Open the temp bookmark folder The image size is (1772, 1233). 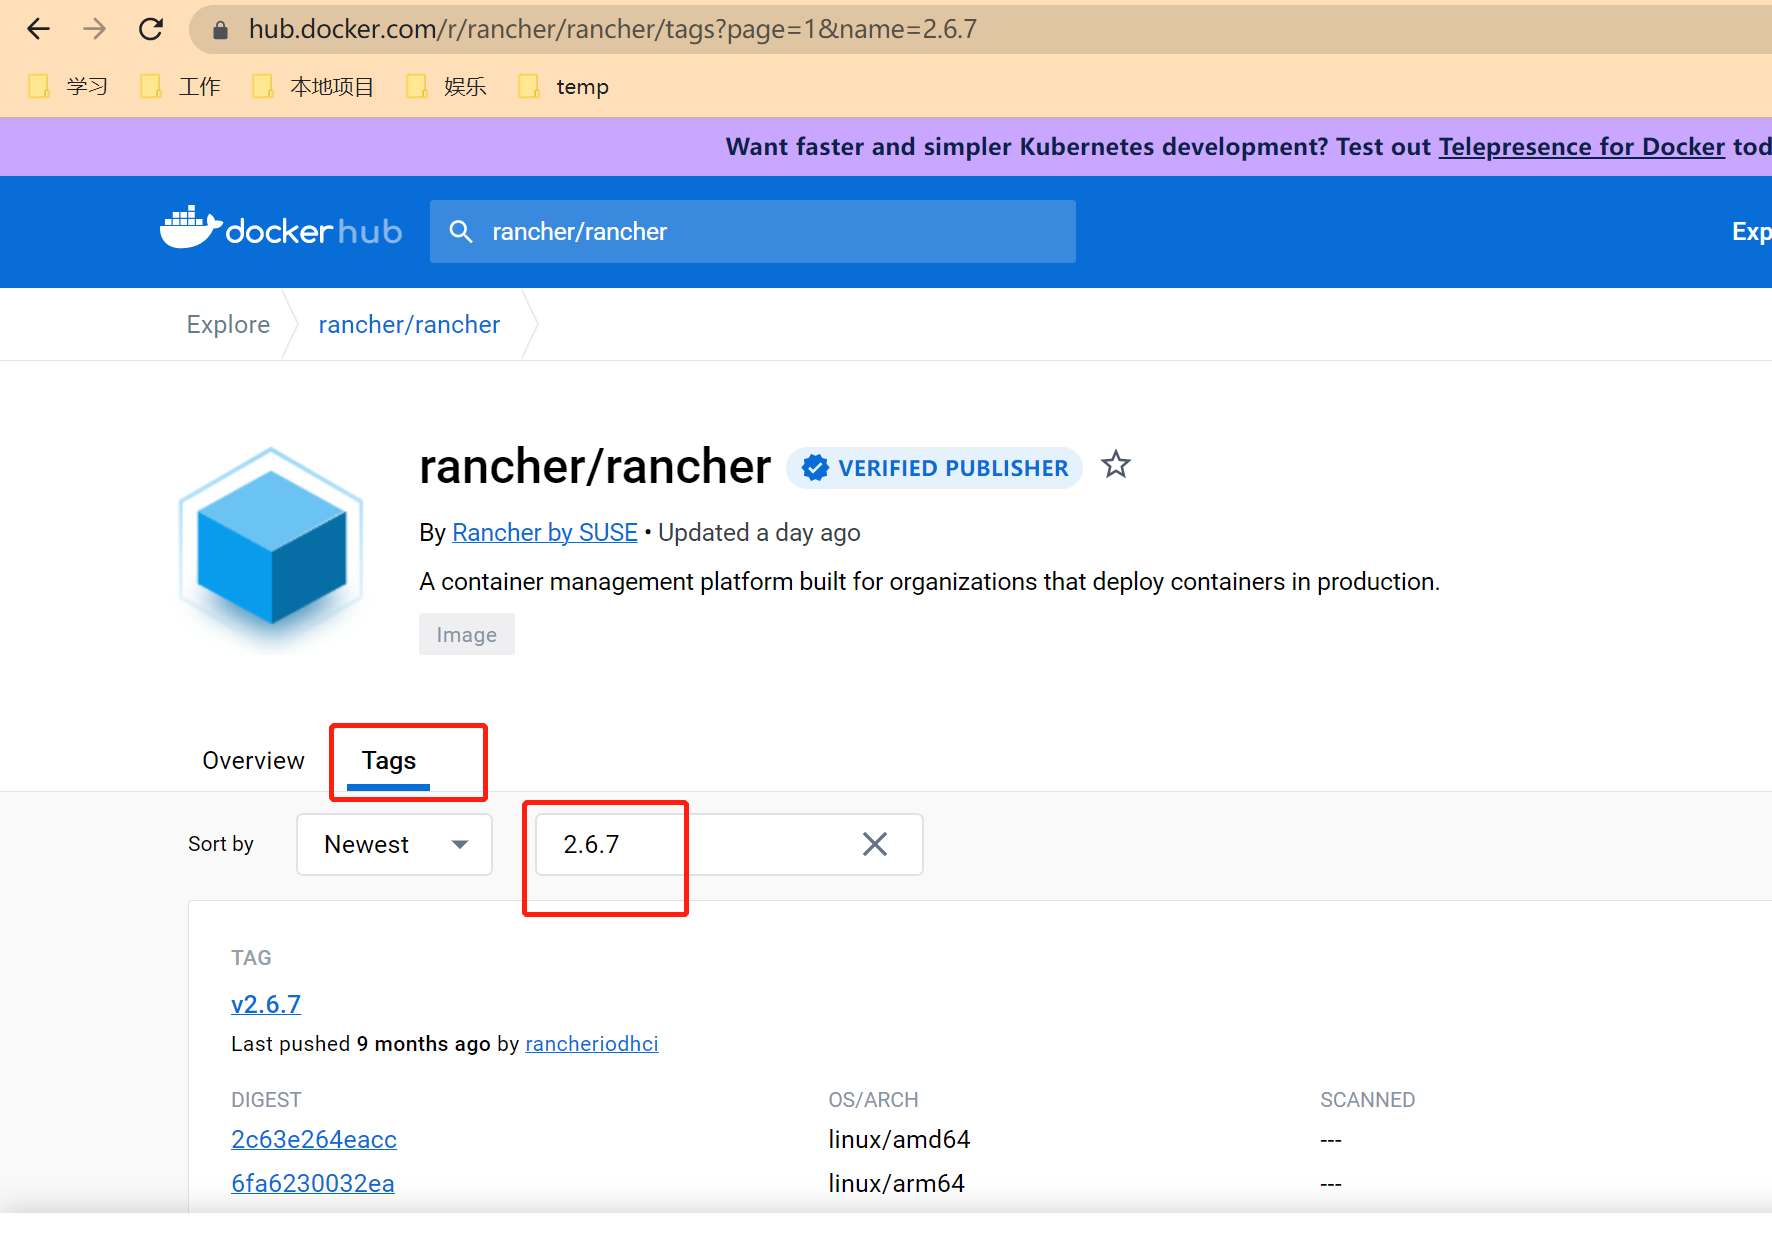[563, 87]
